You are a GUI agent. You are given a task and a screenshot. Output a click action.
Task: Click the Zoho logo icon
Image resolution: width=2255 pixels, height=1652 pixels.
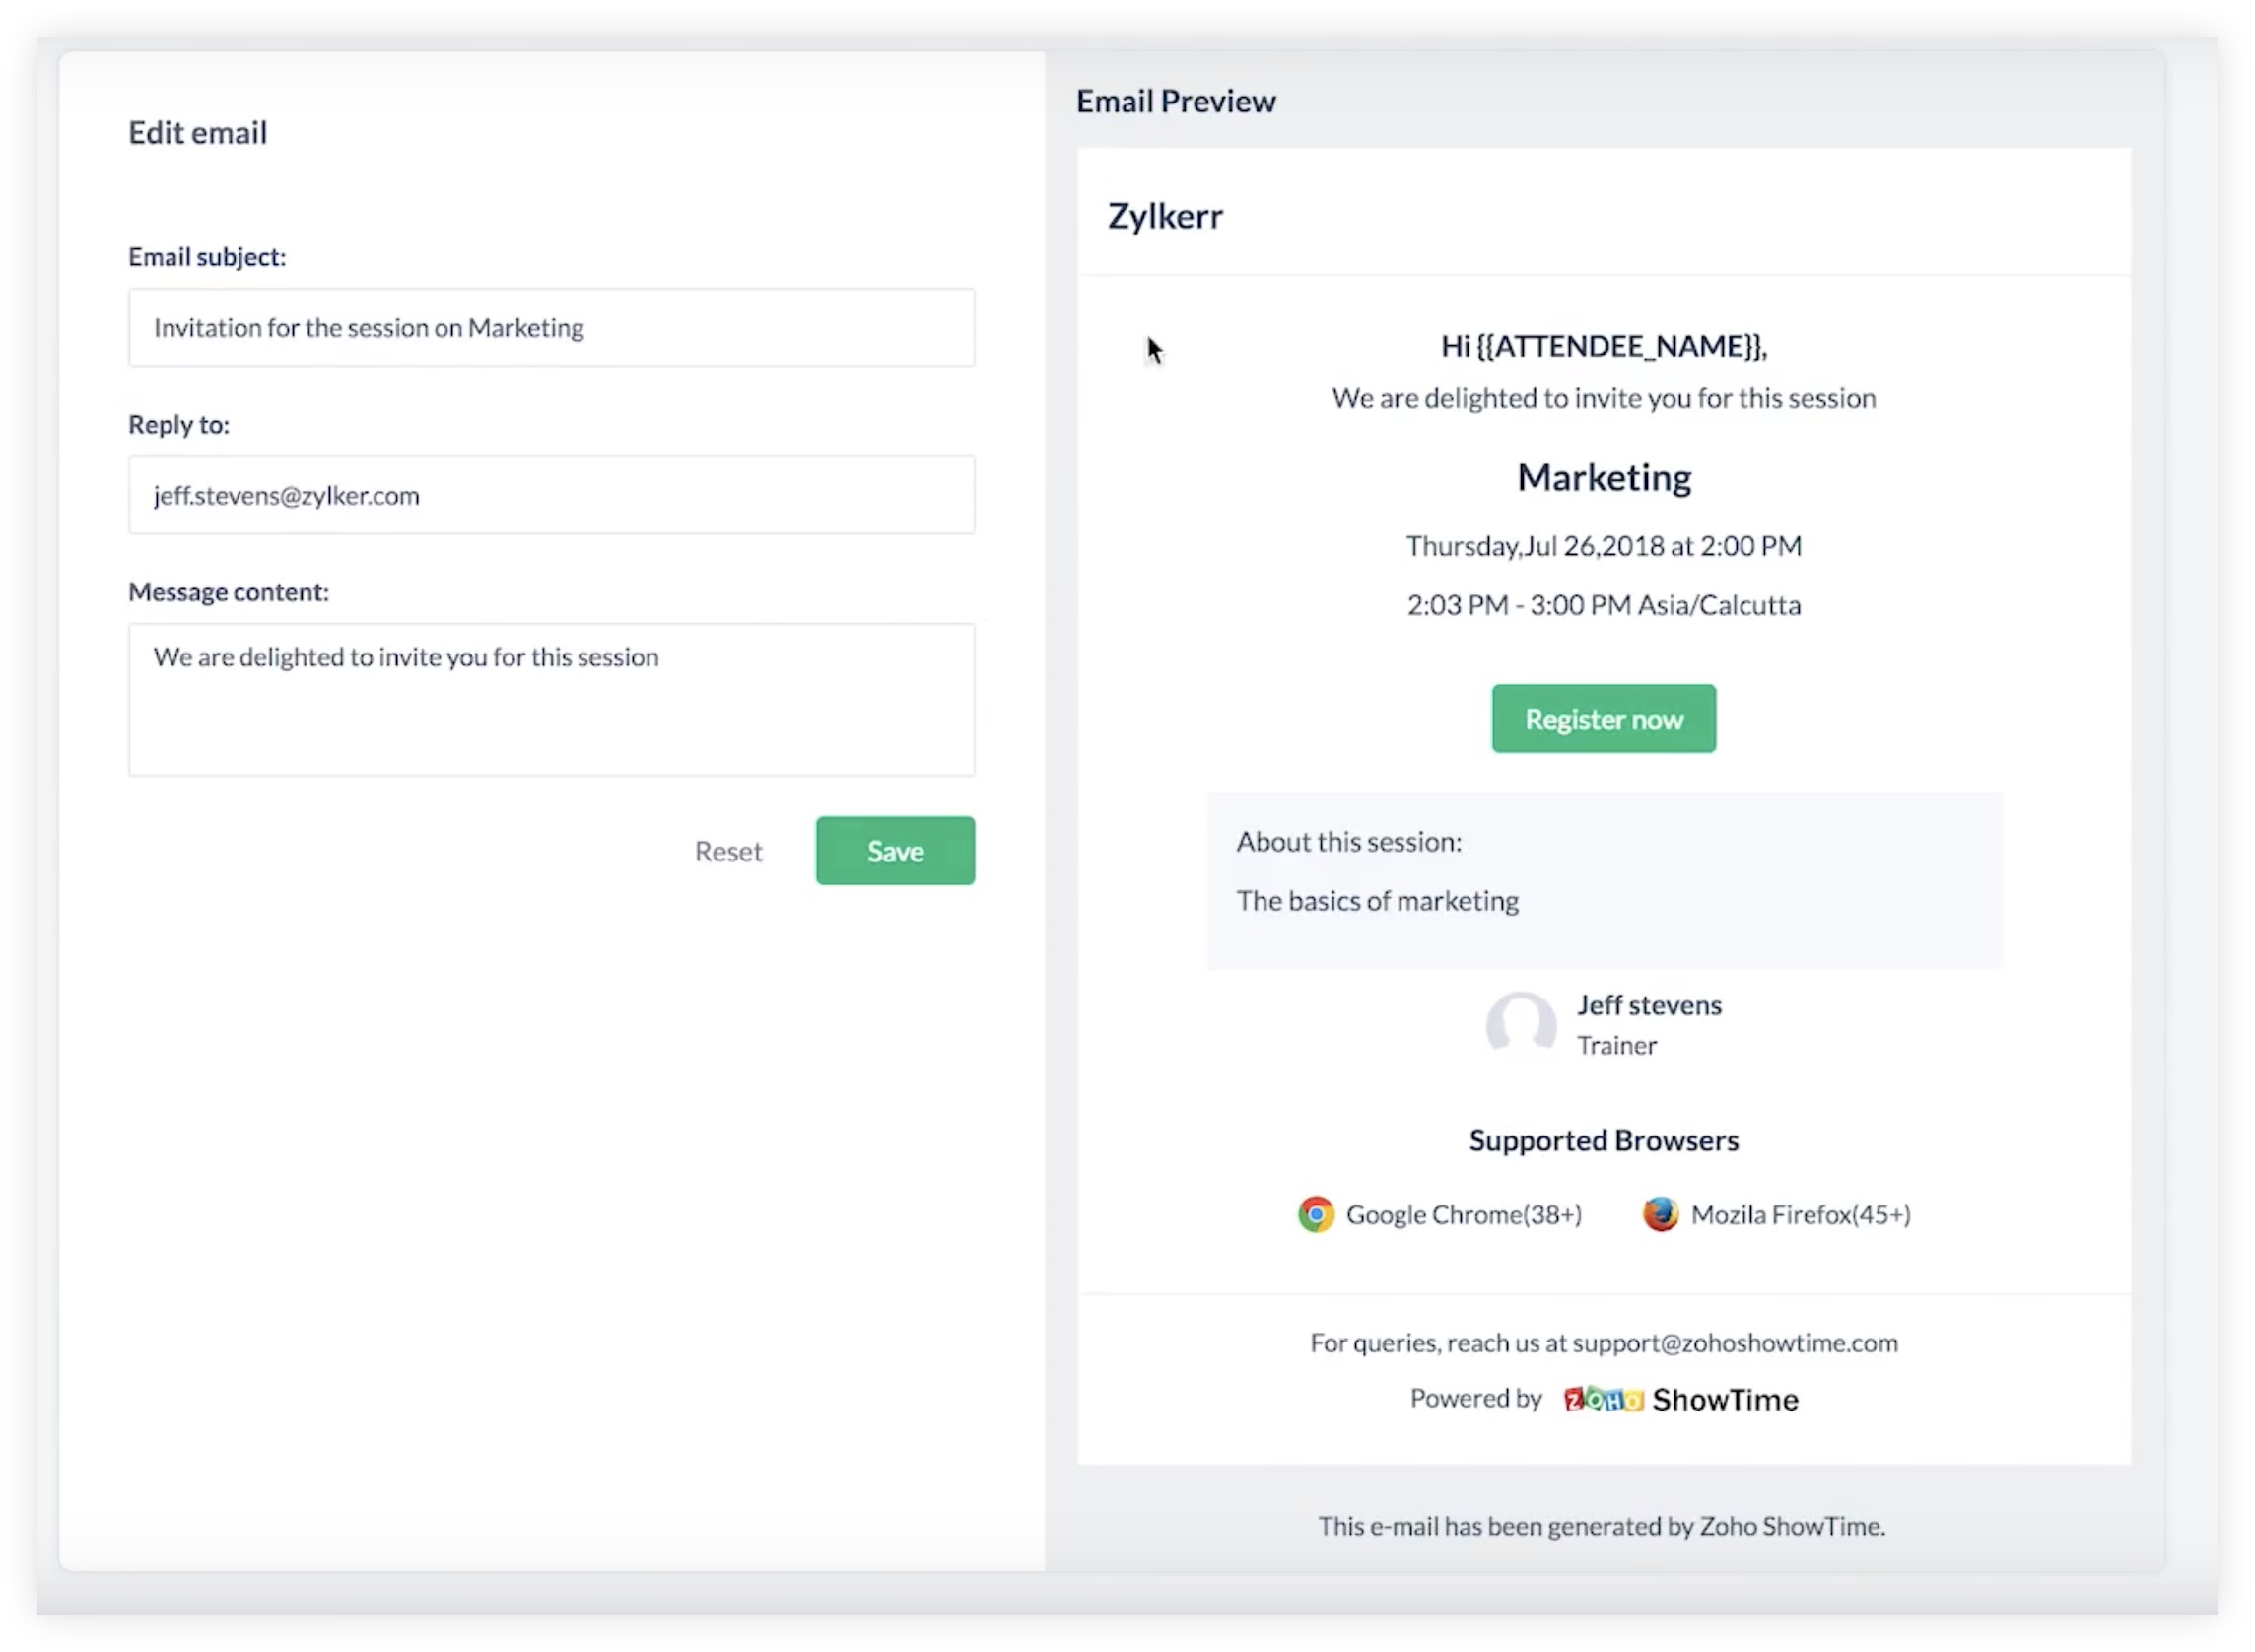click(1602, 1399)
